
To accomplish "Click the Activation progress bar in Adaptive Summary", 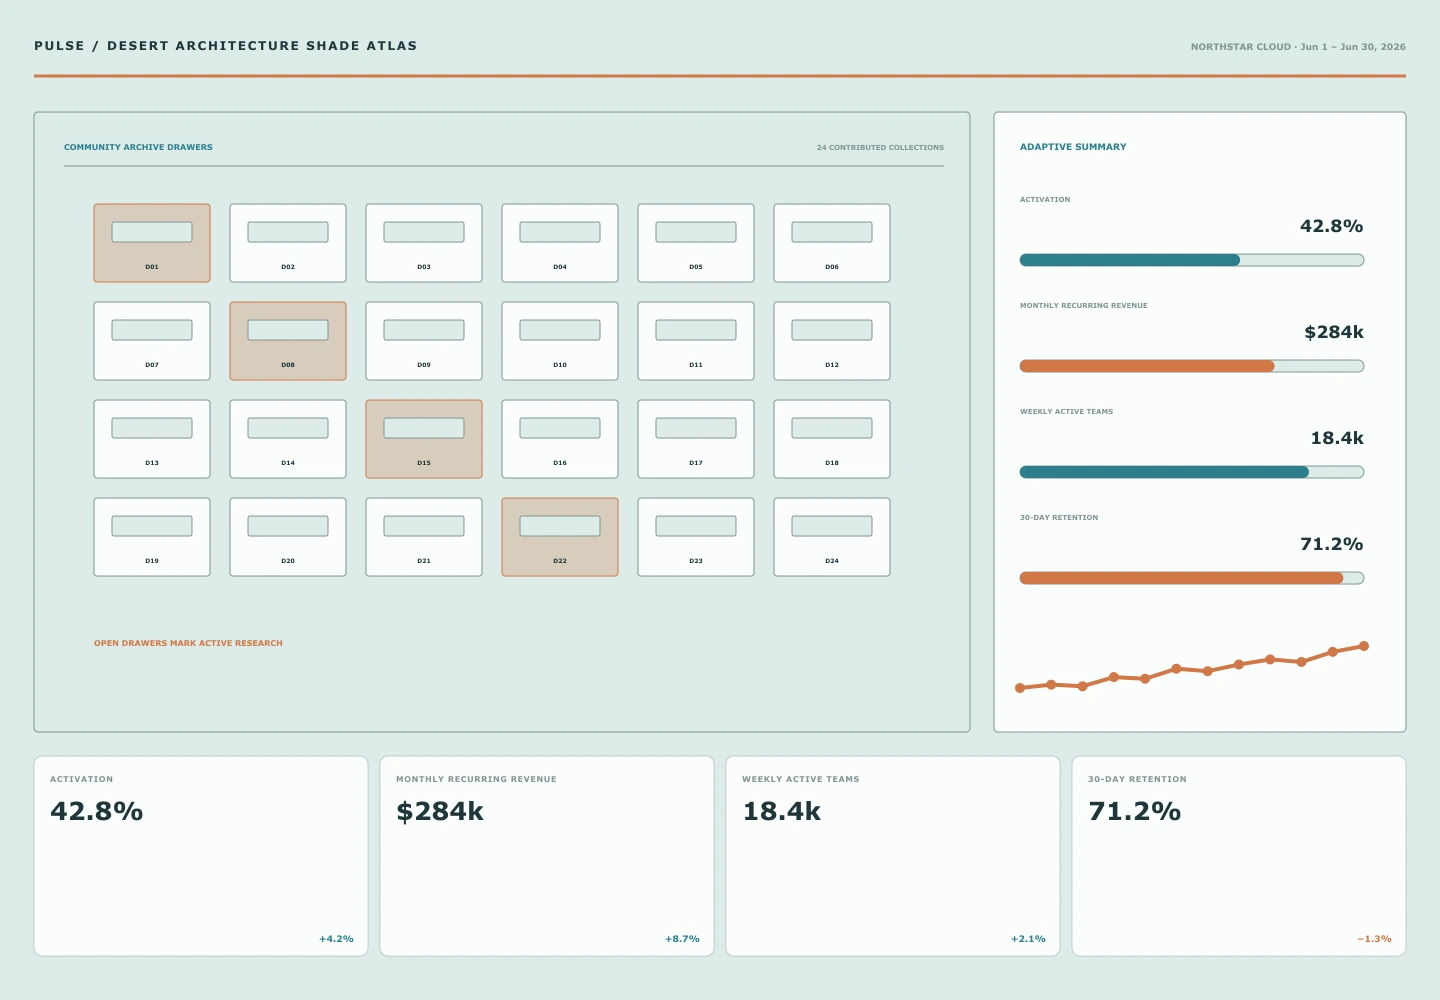I will pyautogui.click(x=1192, y=260).
